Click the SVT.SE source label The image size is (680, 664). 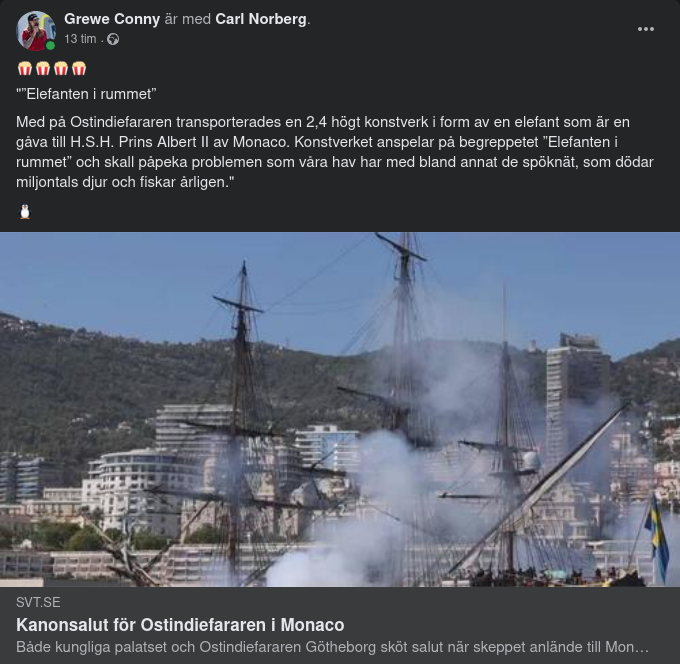click(38, 602)
